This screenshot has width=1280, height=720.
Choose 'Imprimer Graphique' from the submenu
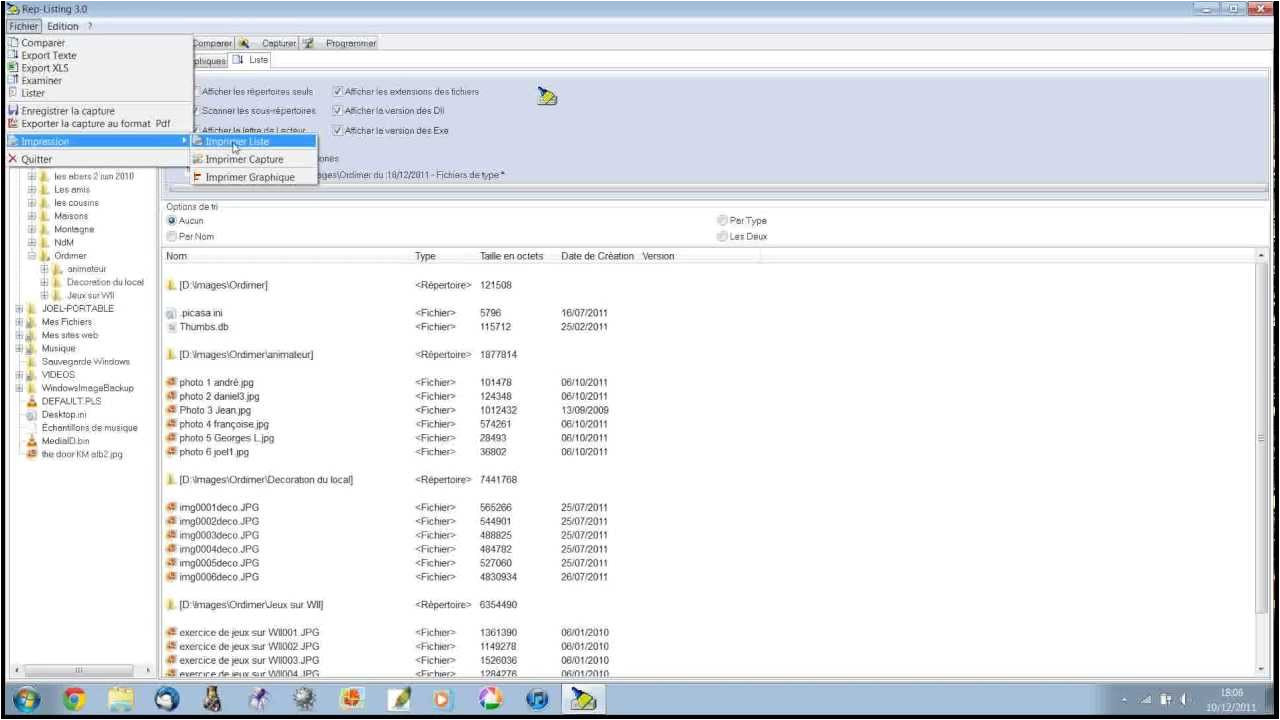tap(254, 178)
